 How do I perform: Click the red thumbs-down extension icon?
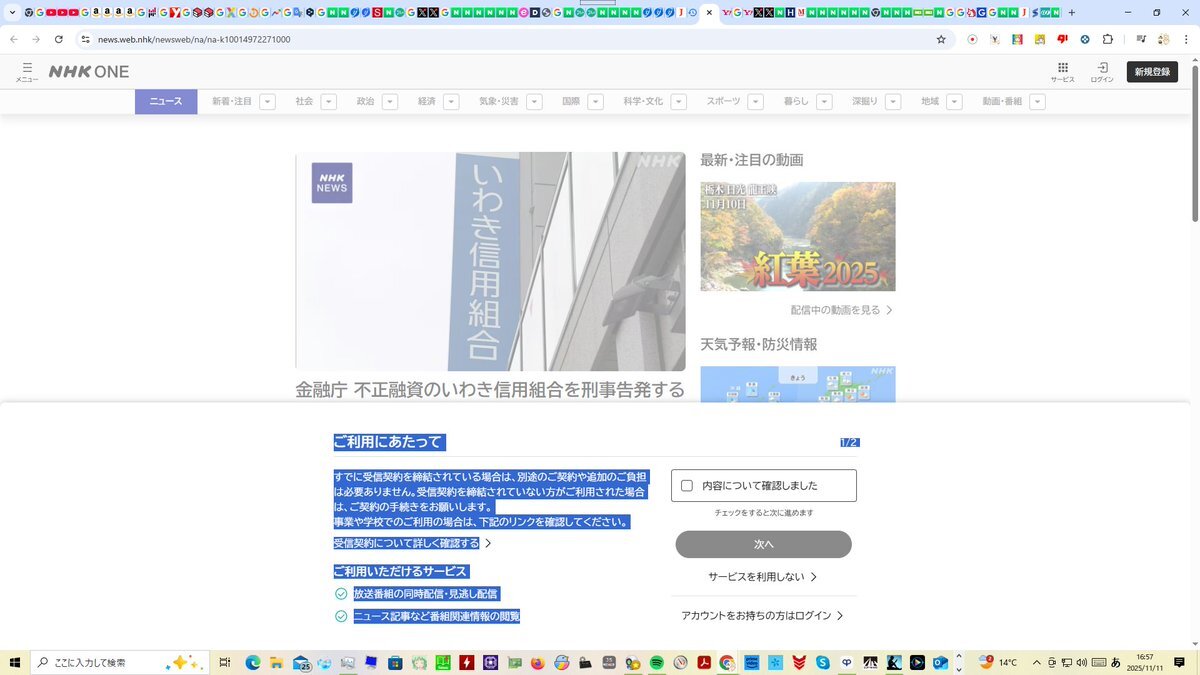(x=1062, y=39)
